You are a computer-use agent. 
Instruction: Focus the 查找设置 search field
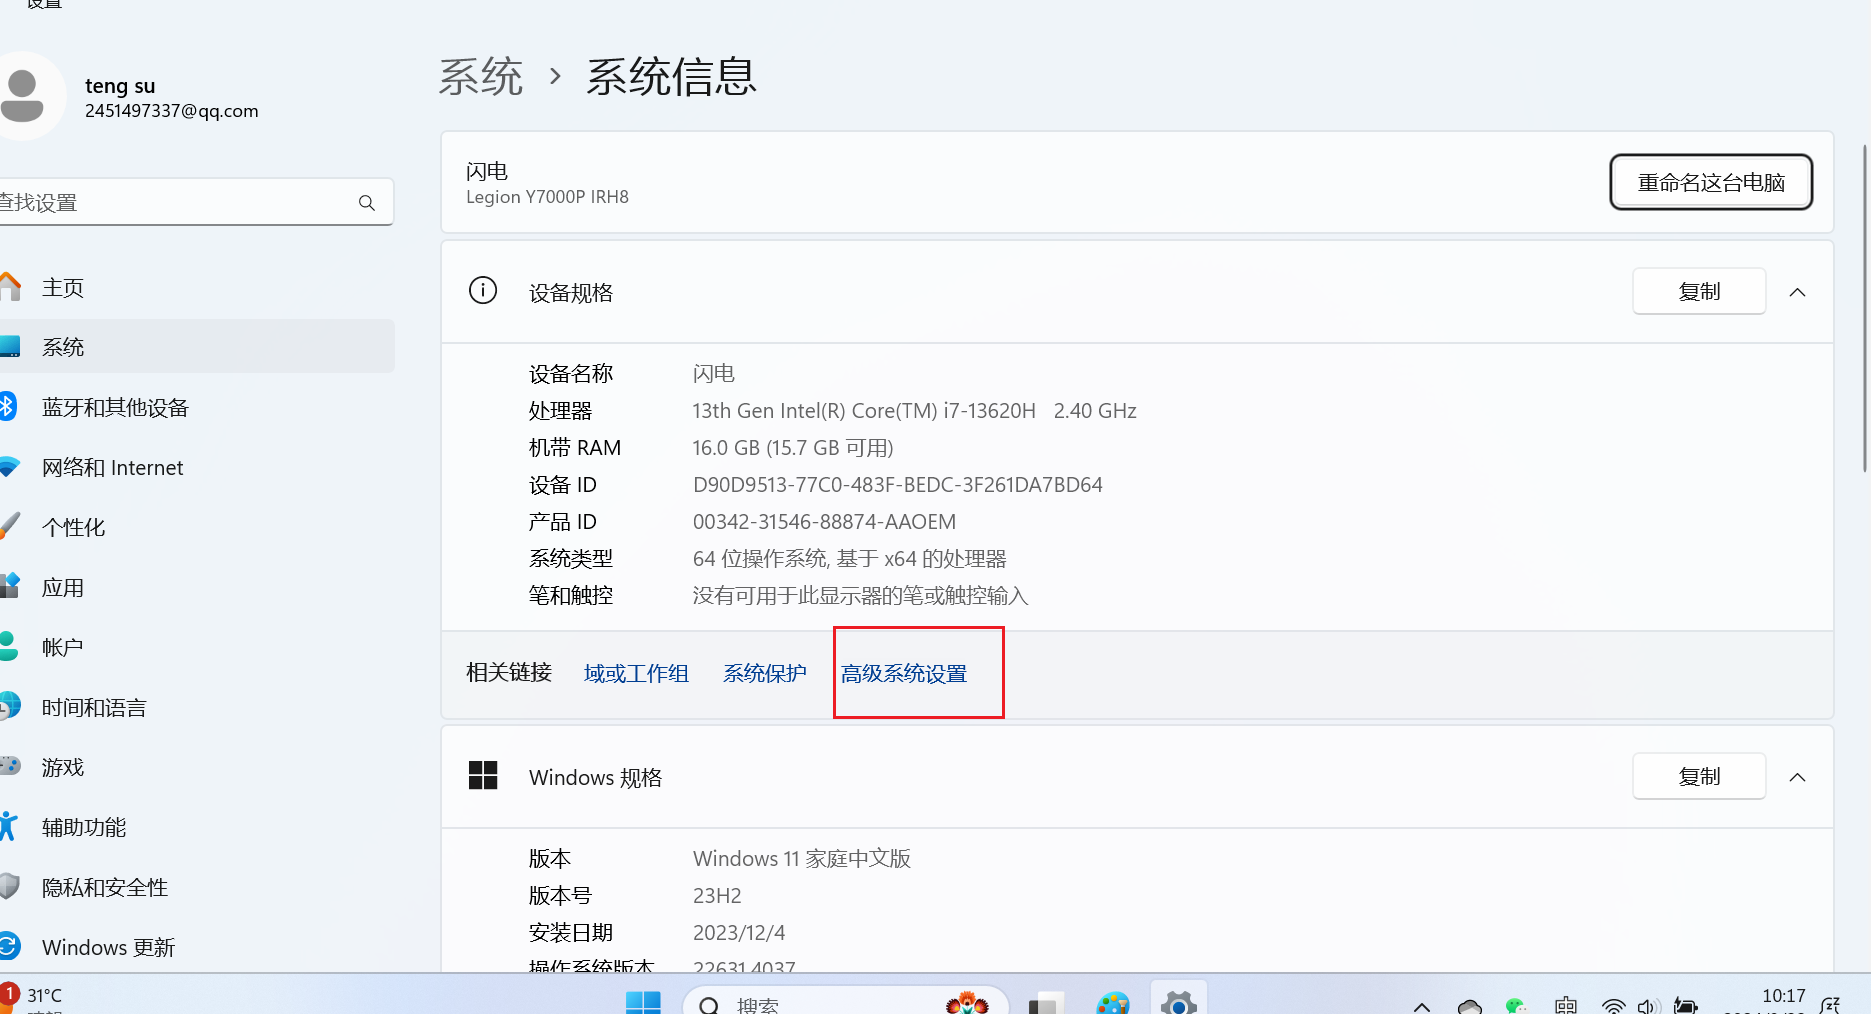(195, 202)
